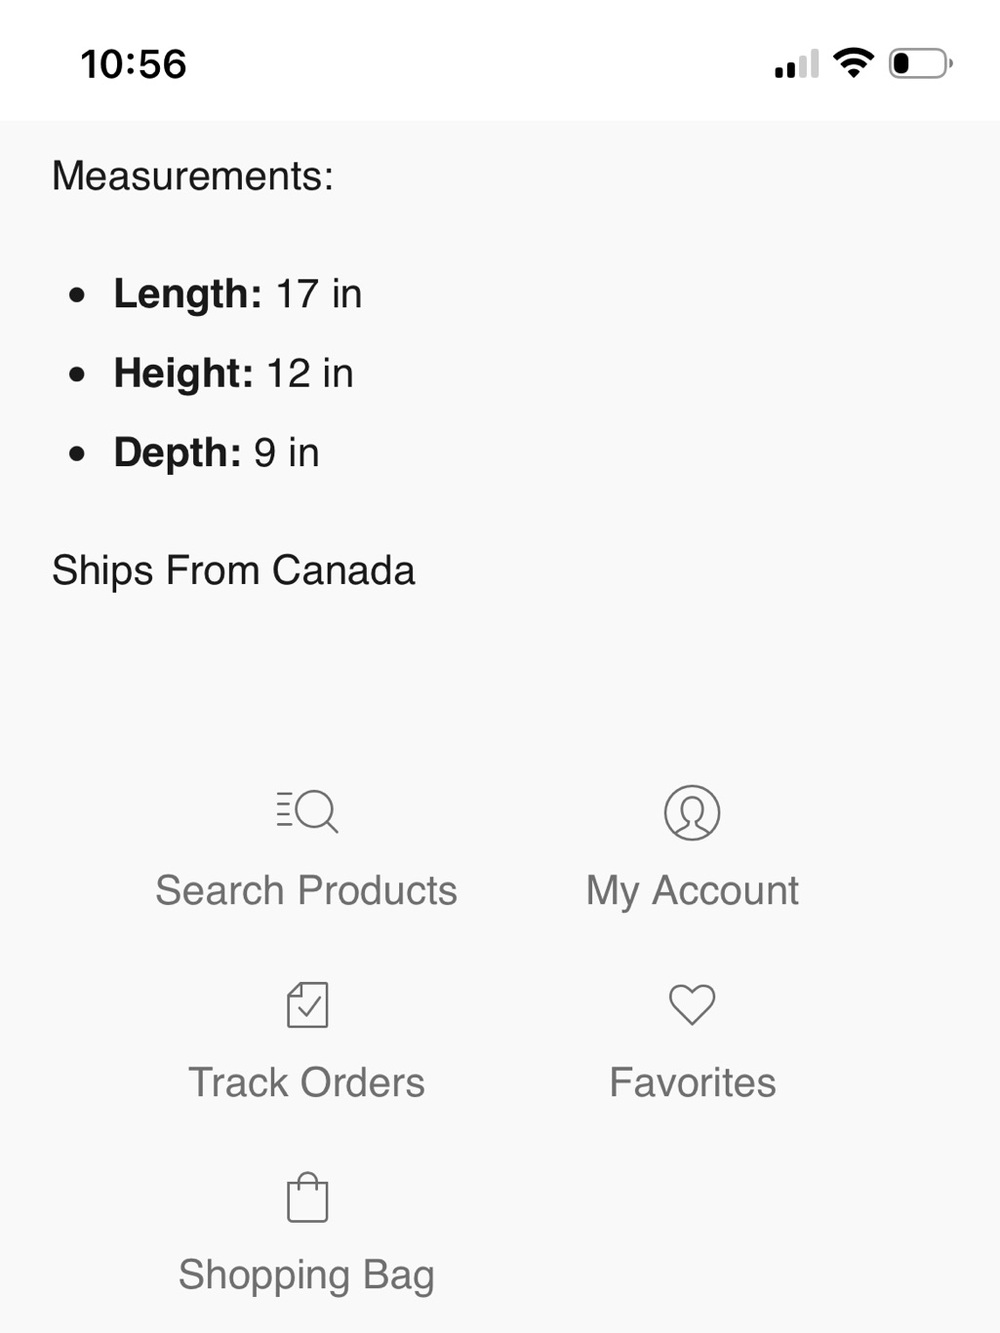Click the battery indicator icon
The image size is (1000, 1333).
click(x=920, y=63)
